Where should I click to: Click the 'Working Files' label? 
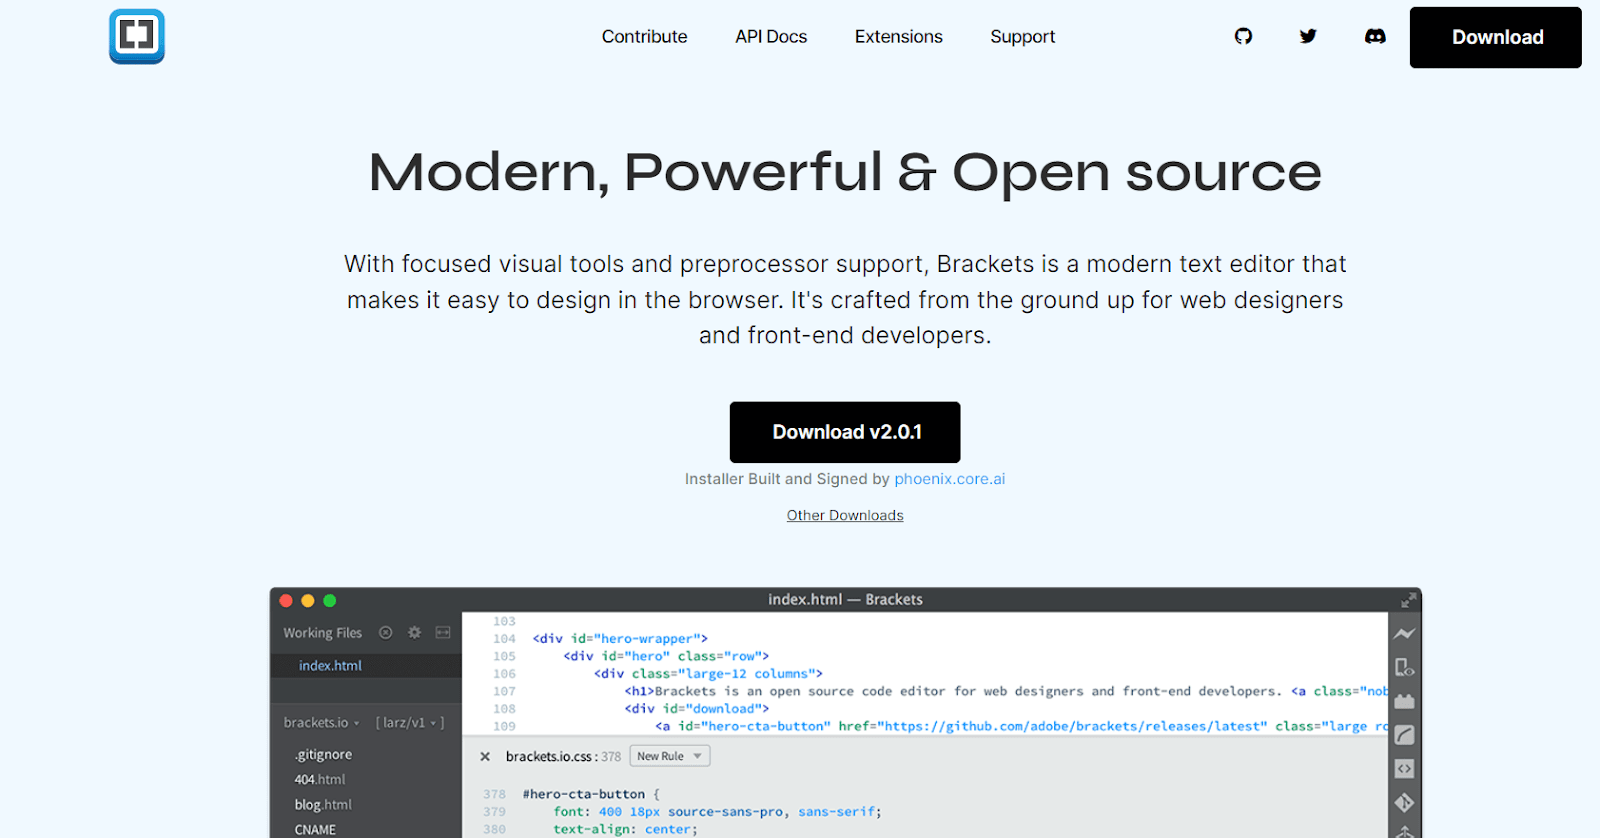tap(322, 633)
